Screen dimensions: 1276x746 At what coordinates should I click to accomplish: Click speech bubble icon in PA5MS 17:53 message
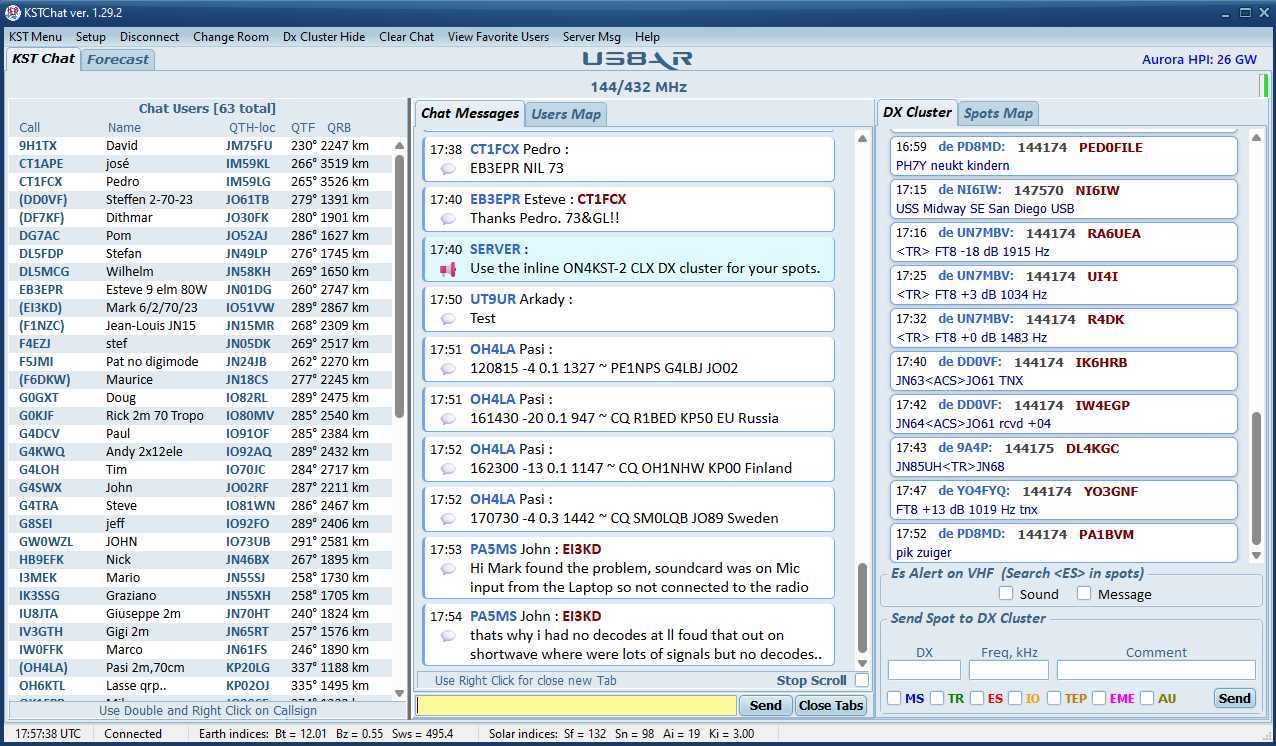pos(448,569)
